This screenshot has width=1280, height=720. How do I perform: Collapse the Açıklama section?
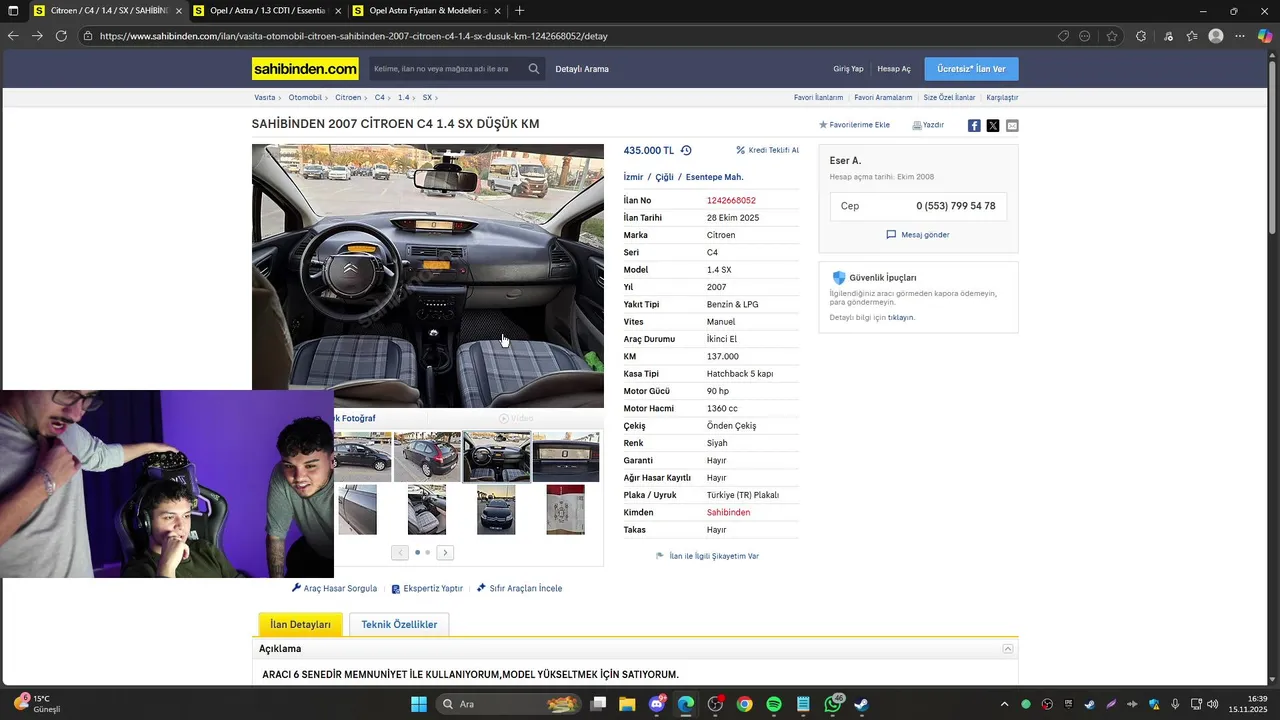coord(1008,649)
